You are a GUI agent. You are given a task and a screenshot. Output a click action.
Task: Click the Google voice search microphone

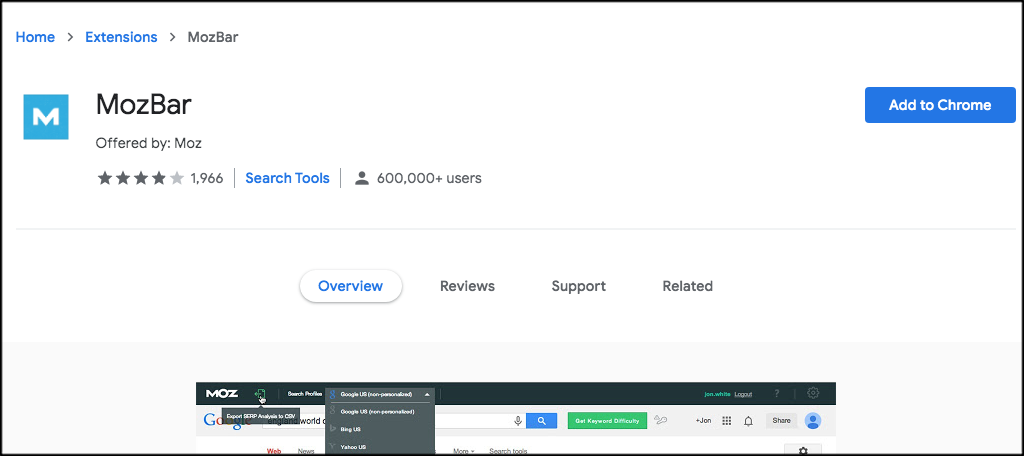518,421
